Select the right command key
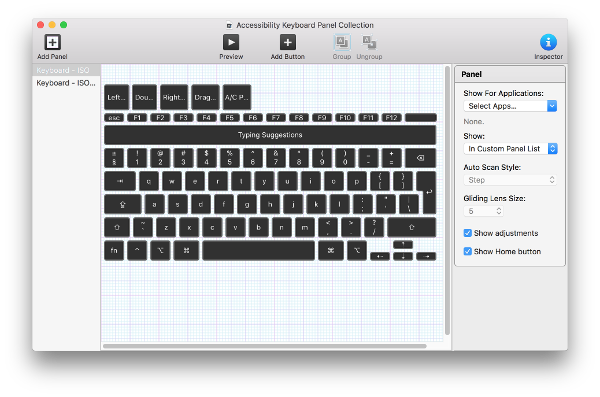The image size is (600, 397). (x=331, y=250)
